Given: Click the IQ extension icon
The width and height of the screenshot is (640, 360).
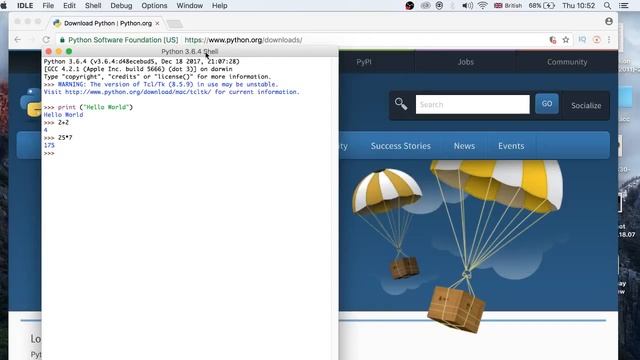Looking at the screenshot, I should click(582, 40).
